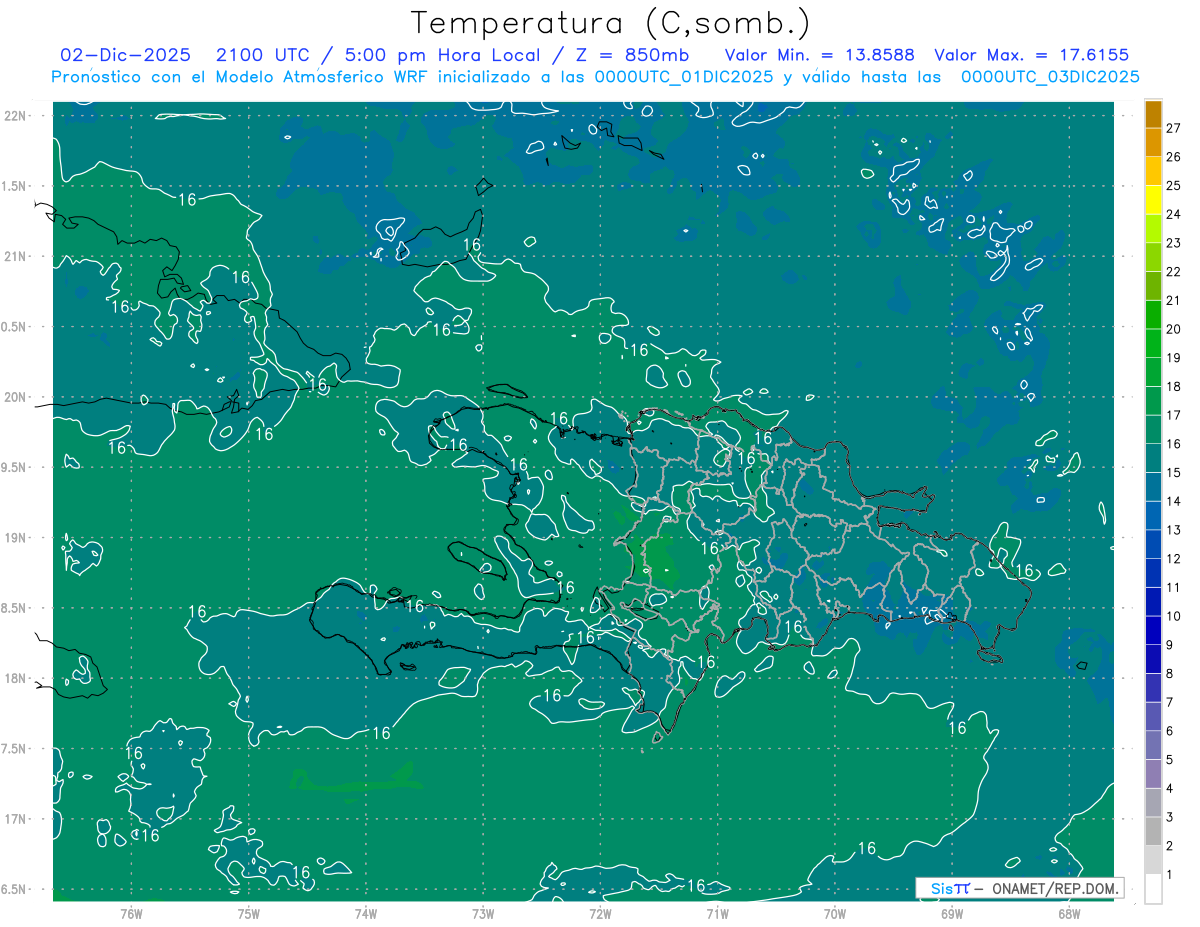Click the "74W" longitude axis label
Image resolution: width=1200 pixels, height=927 pixels.
(365, 913)
